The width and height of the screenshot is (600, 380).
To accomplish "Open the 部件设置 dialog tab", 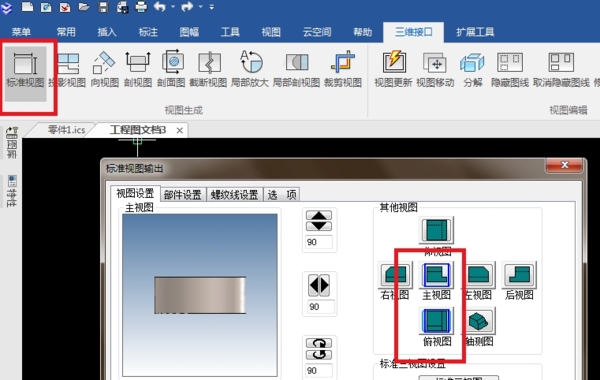I will pyautogui.click(x=183, y=195).
